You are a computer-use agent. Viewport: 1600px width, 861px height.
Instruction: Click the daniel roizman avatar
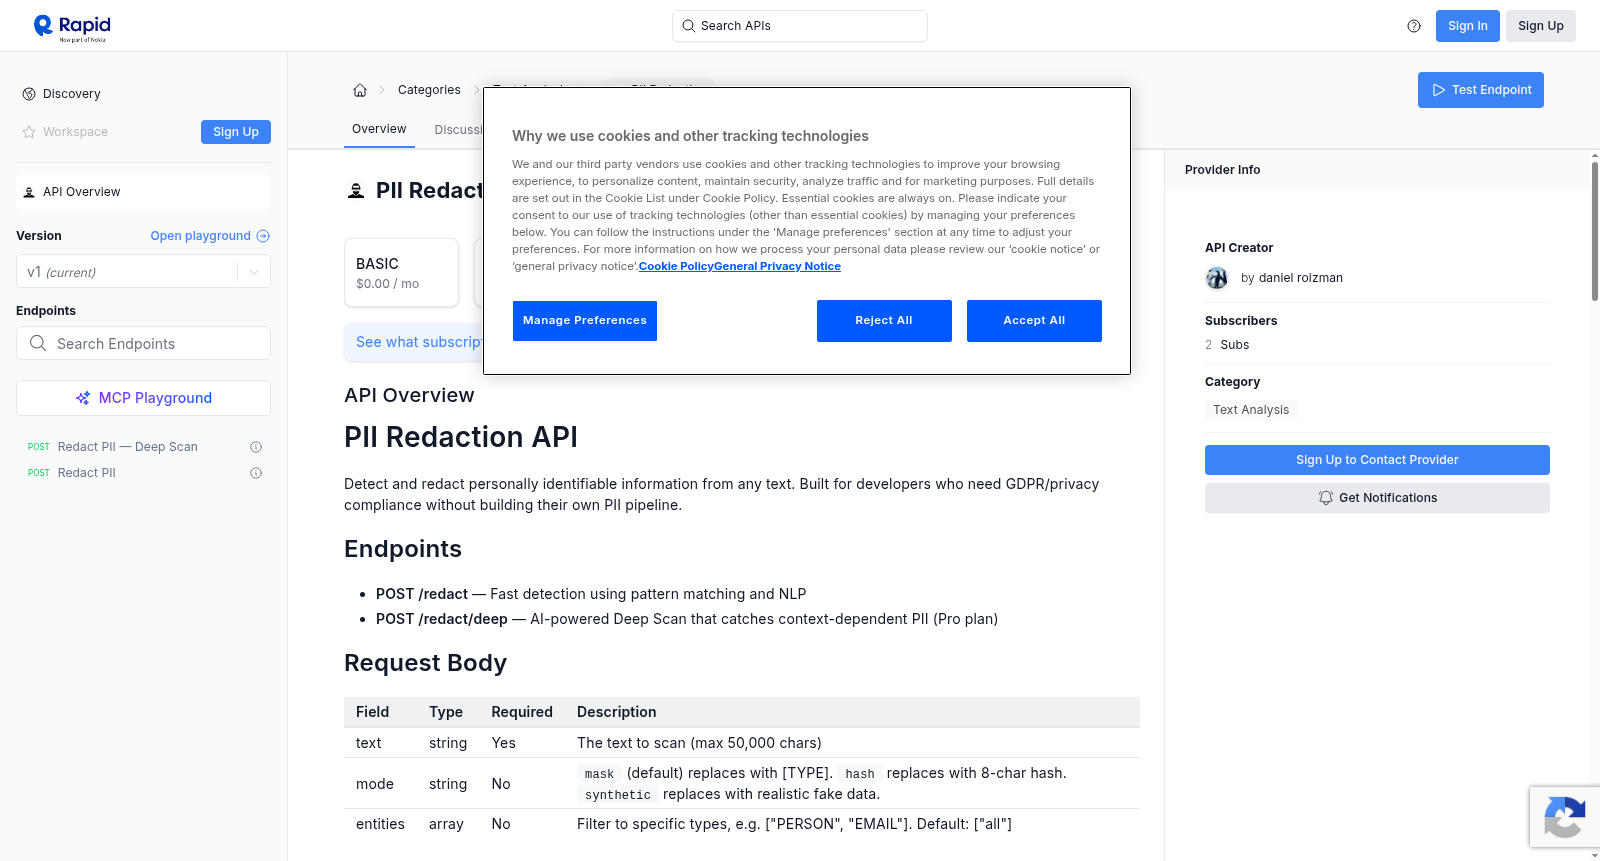tap(1217, 278)
